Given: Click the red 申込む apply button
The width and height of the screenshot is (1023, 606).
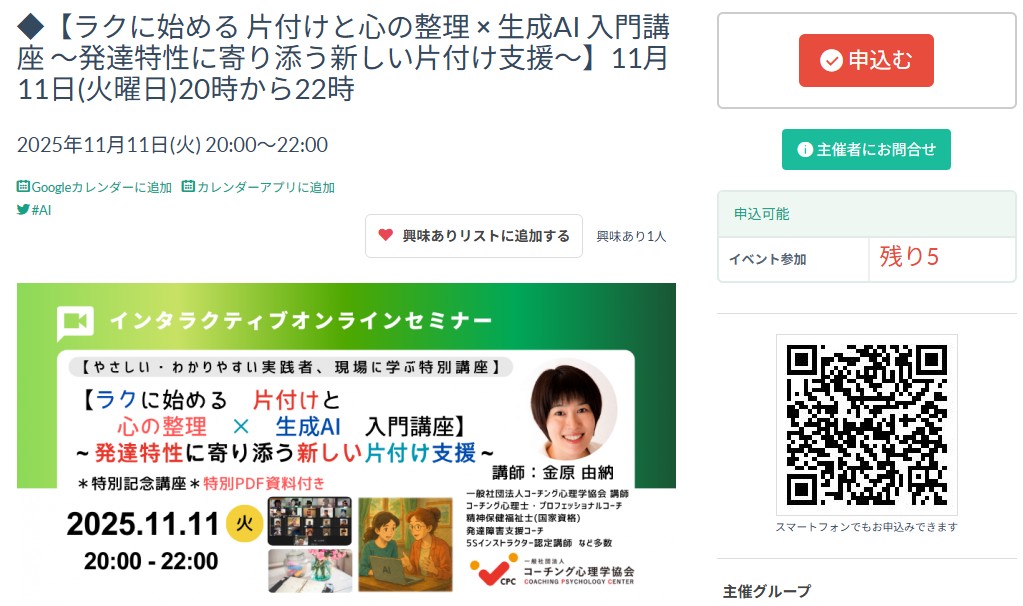Looking at the screenshot, I should [x=866, y=60].
